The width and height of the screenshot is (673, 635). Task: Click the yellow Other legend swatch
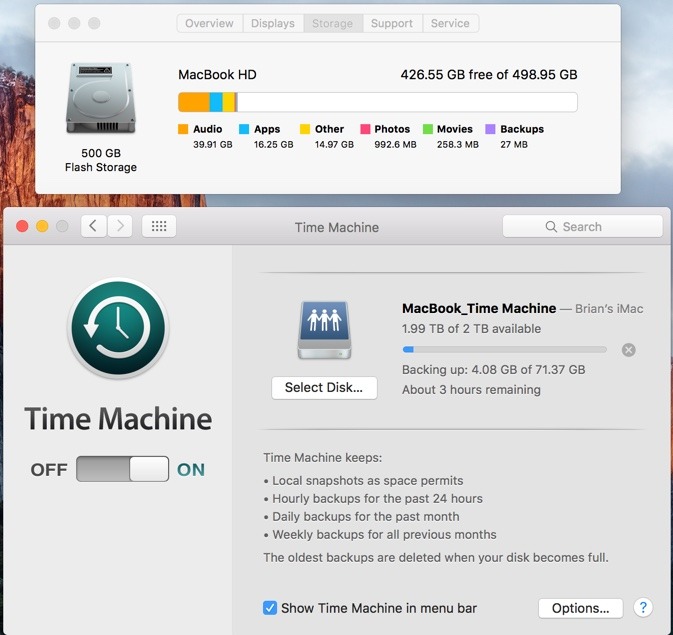pos(305,129)
